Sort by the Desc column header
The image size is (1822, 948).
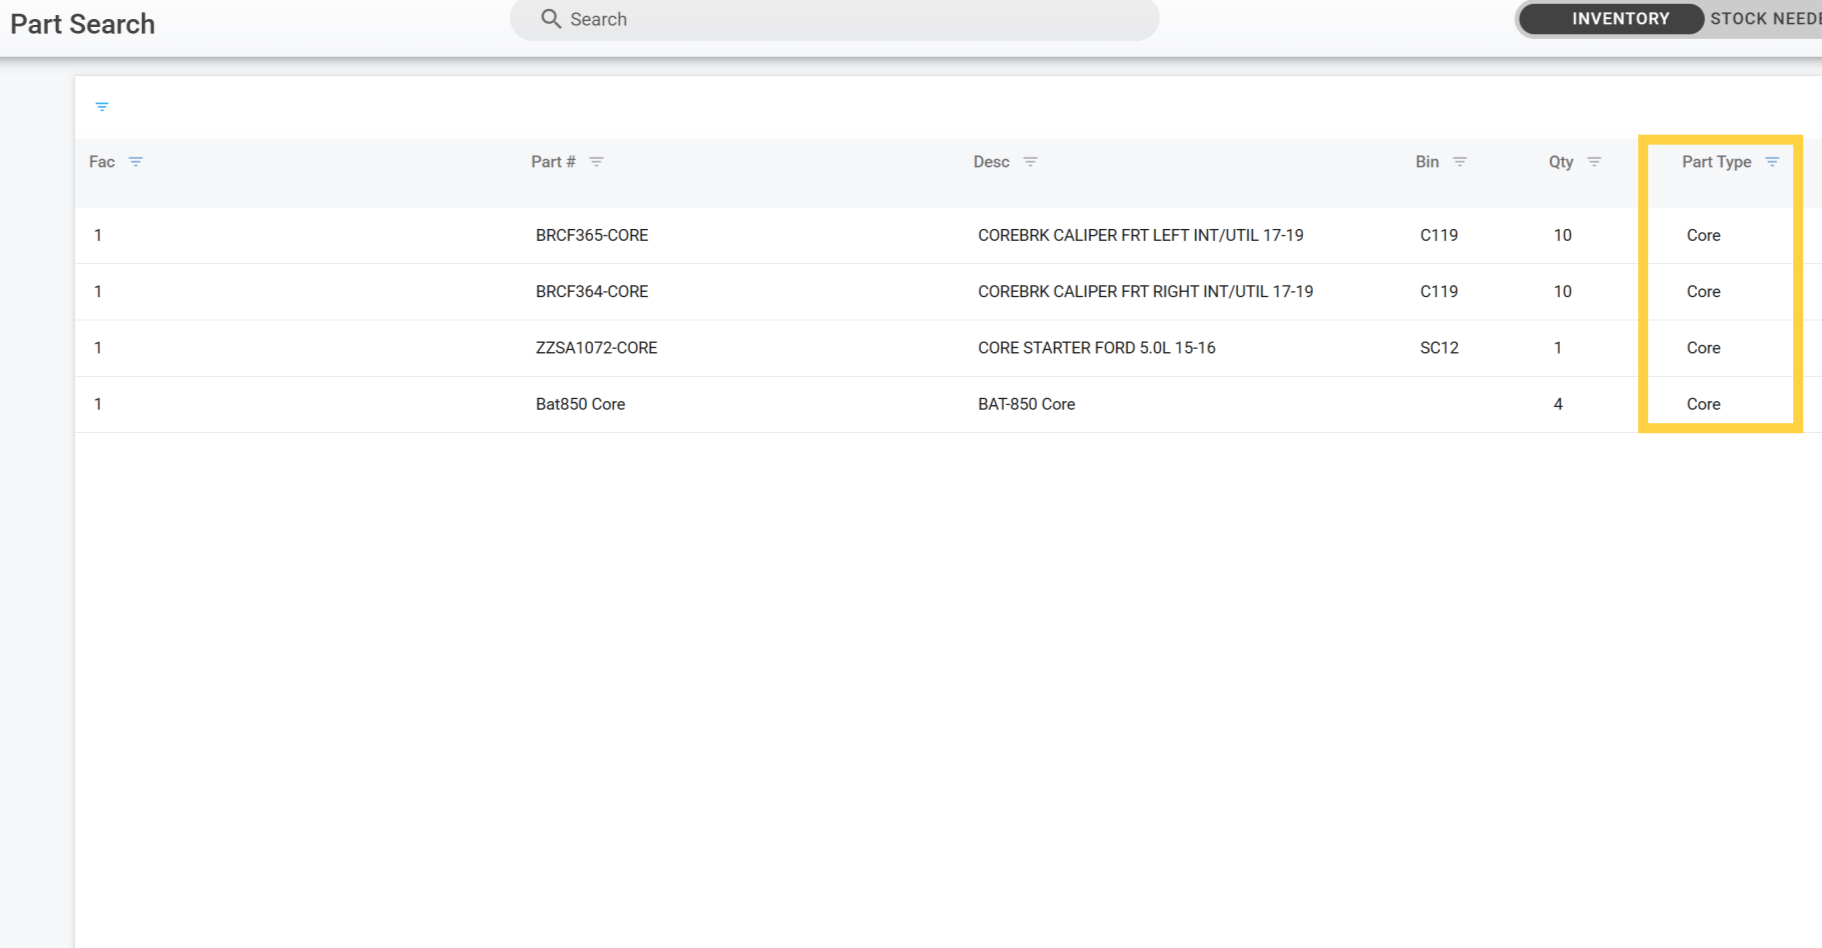(991, 162)
